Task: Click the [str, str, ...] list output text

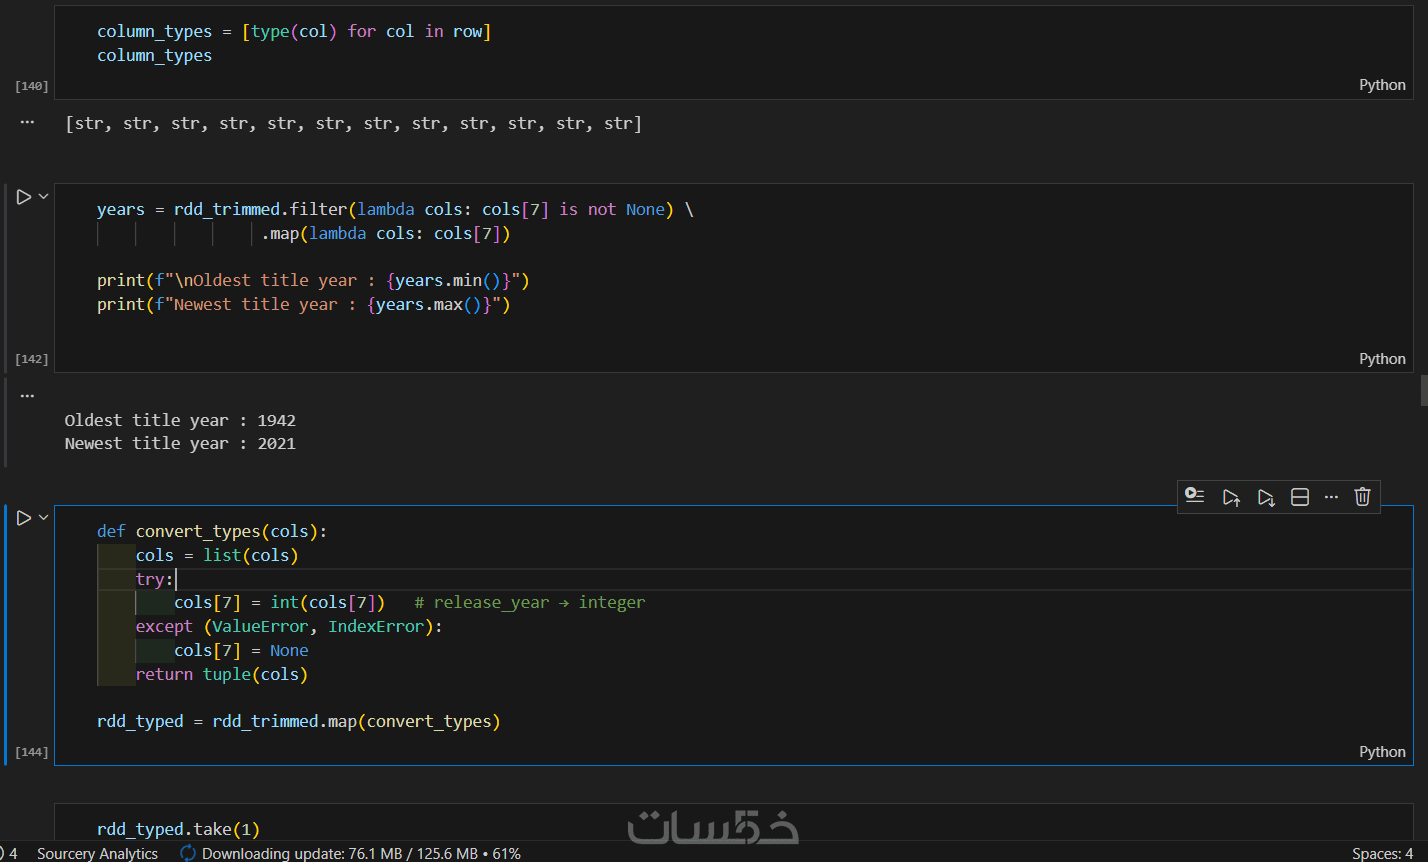Action: [x=353, y=124]
